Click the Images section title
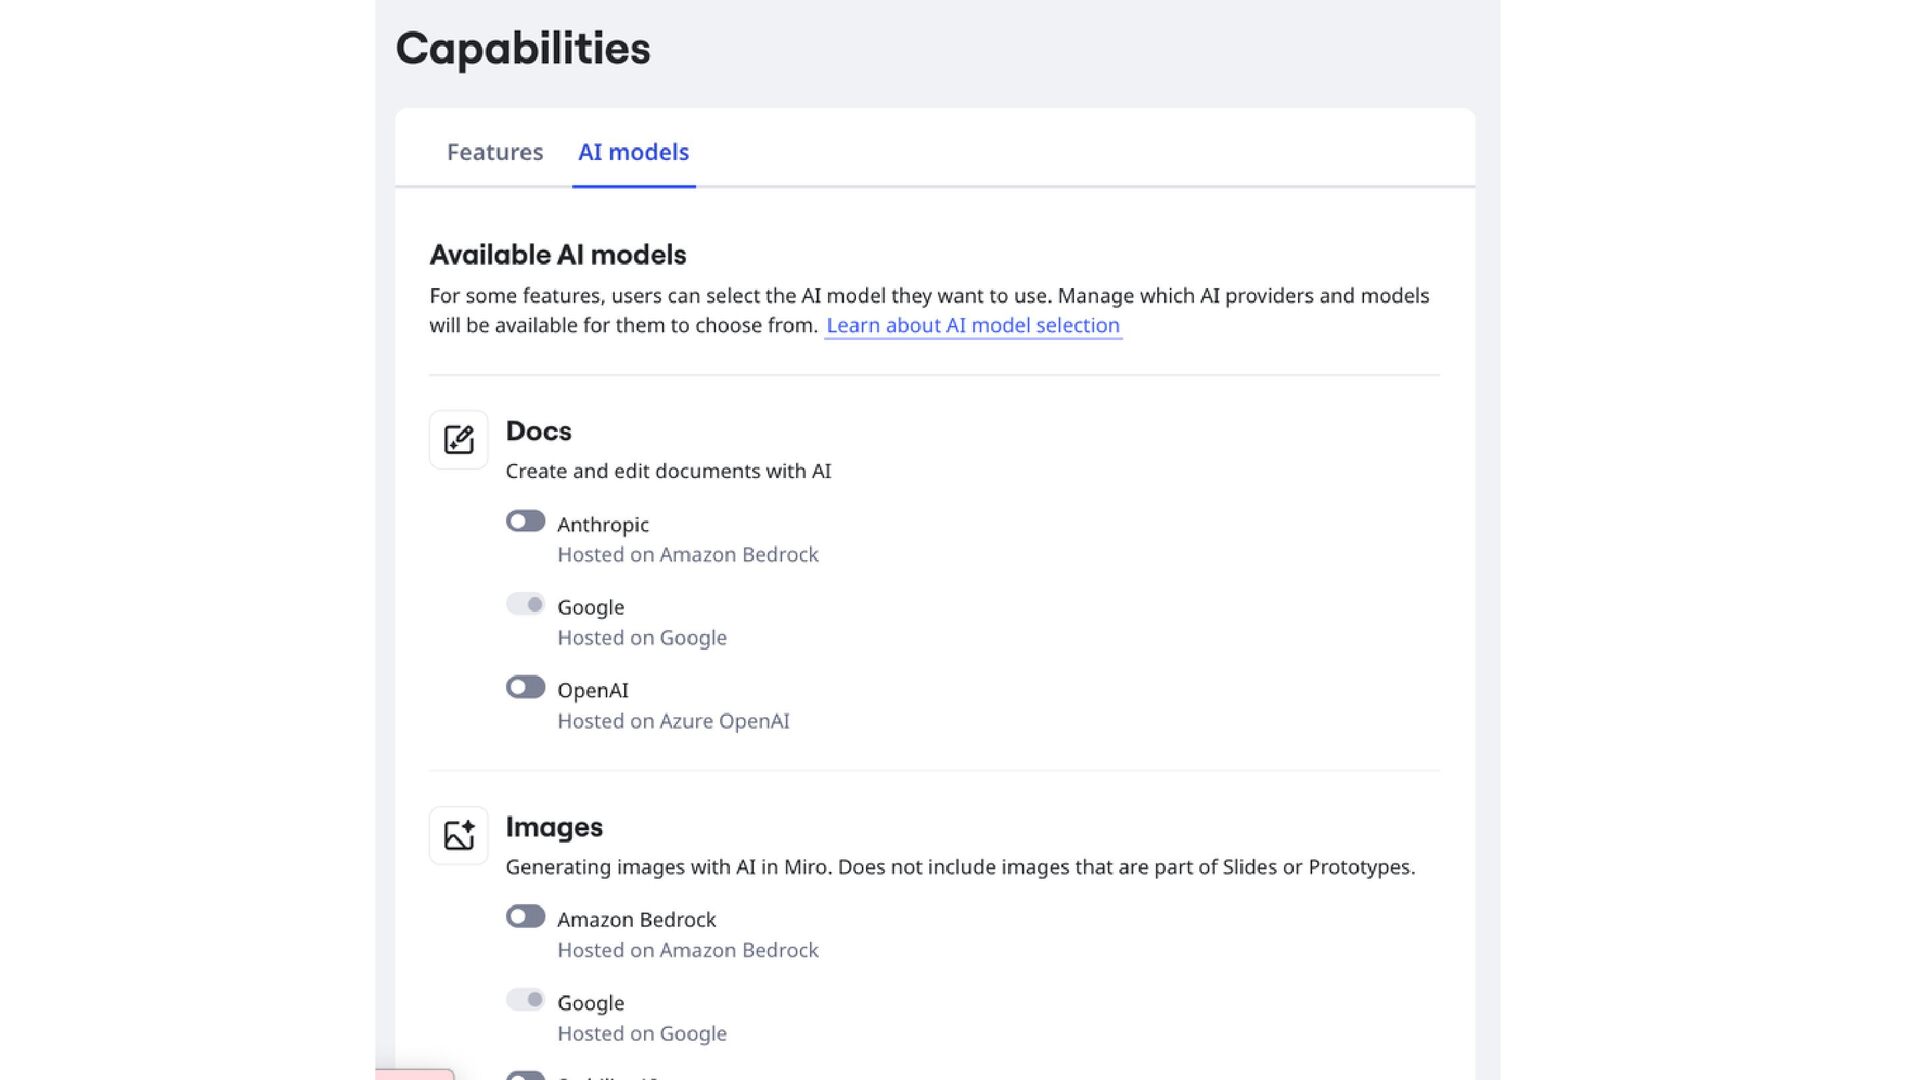 [554, 827]
